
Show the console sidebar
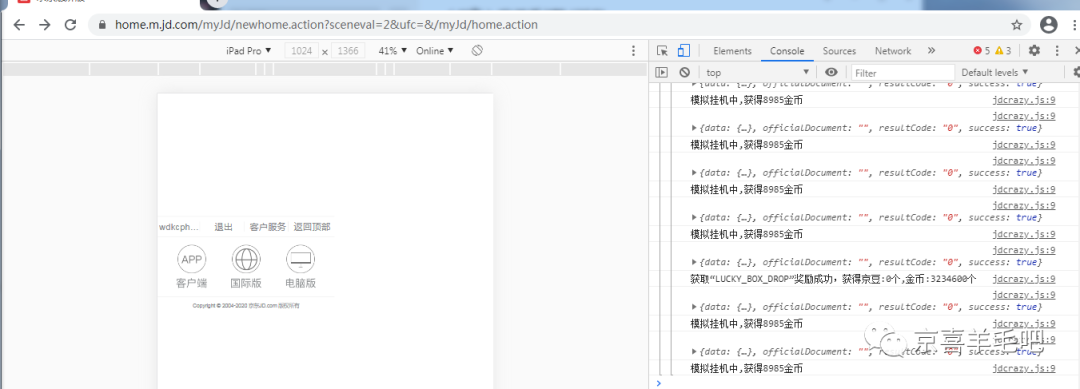click(x=662, y=72)
